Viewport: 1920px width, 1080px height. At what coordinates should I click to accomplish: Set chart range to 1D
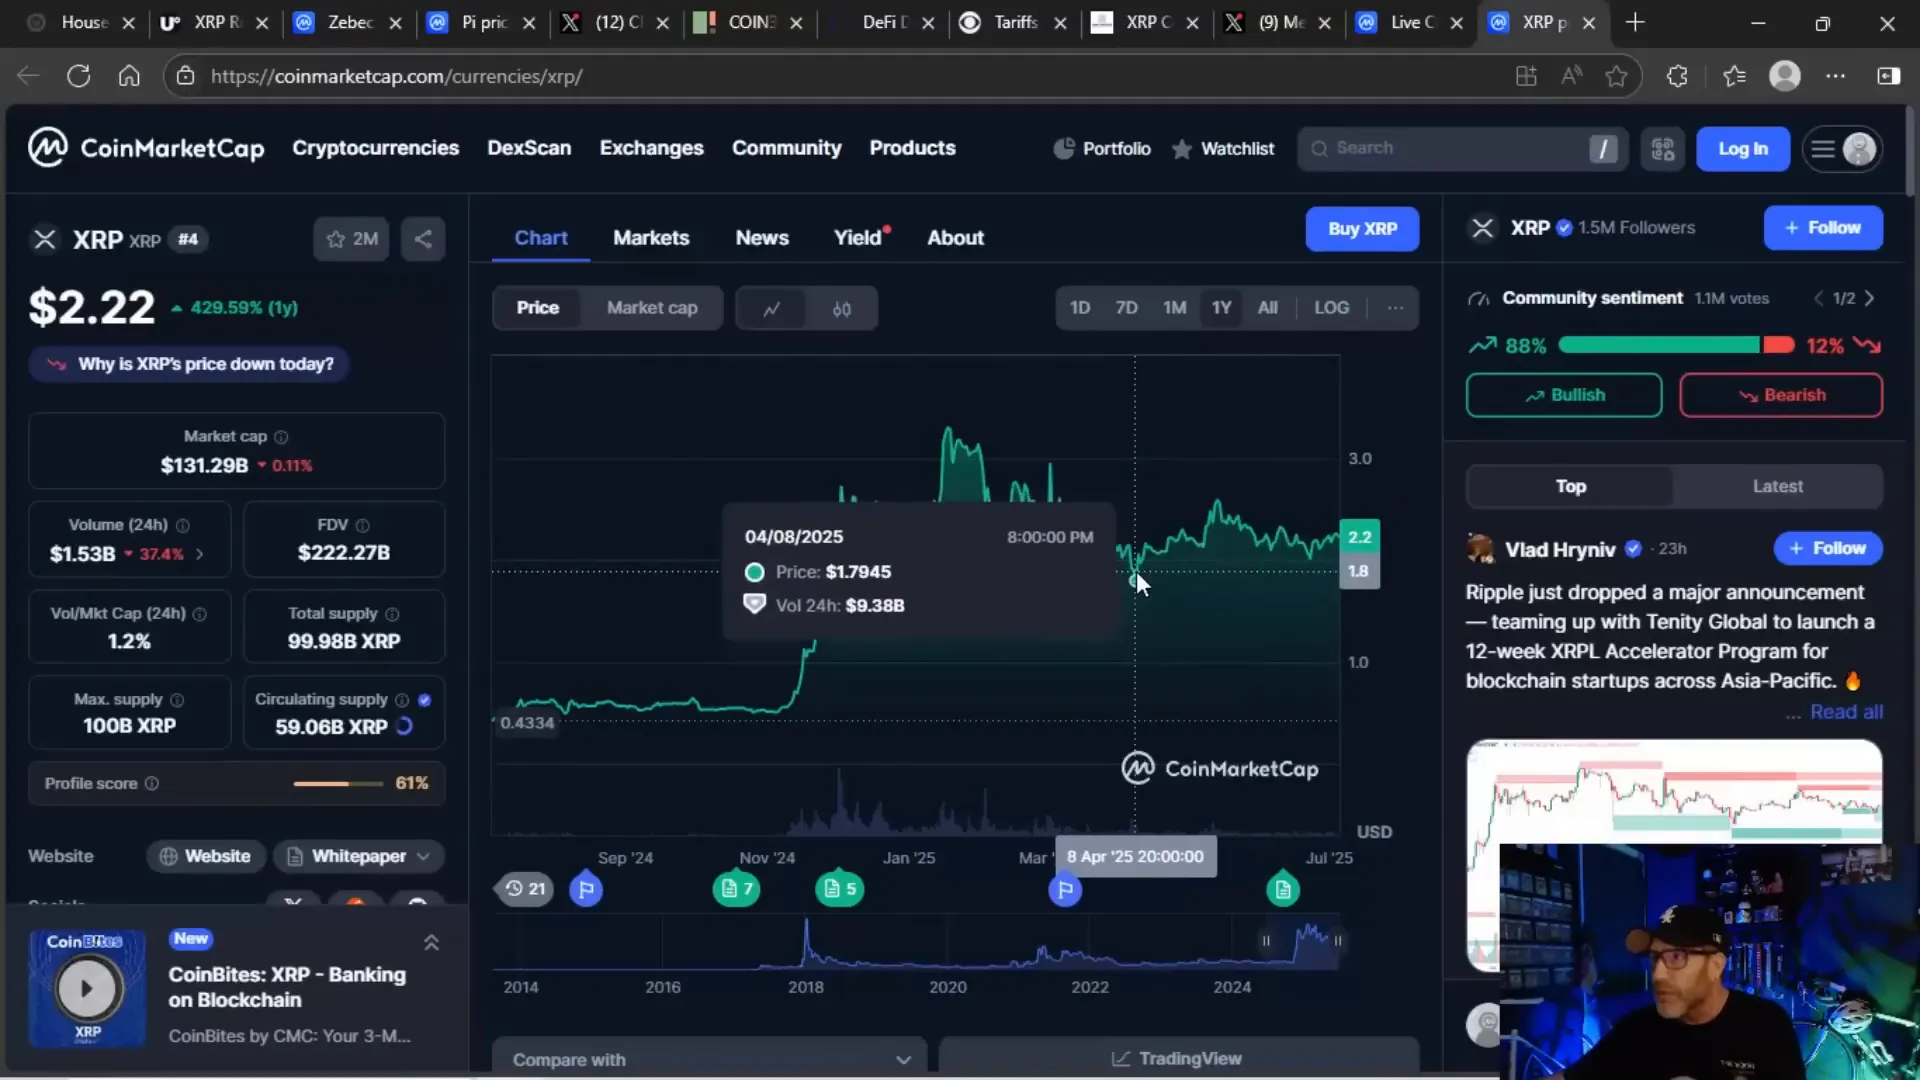1080,308
